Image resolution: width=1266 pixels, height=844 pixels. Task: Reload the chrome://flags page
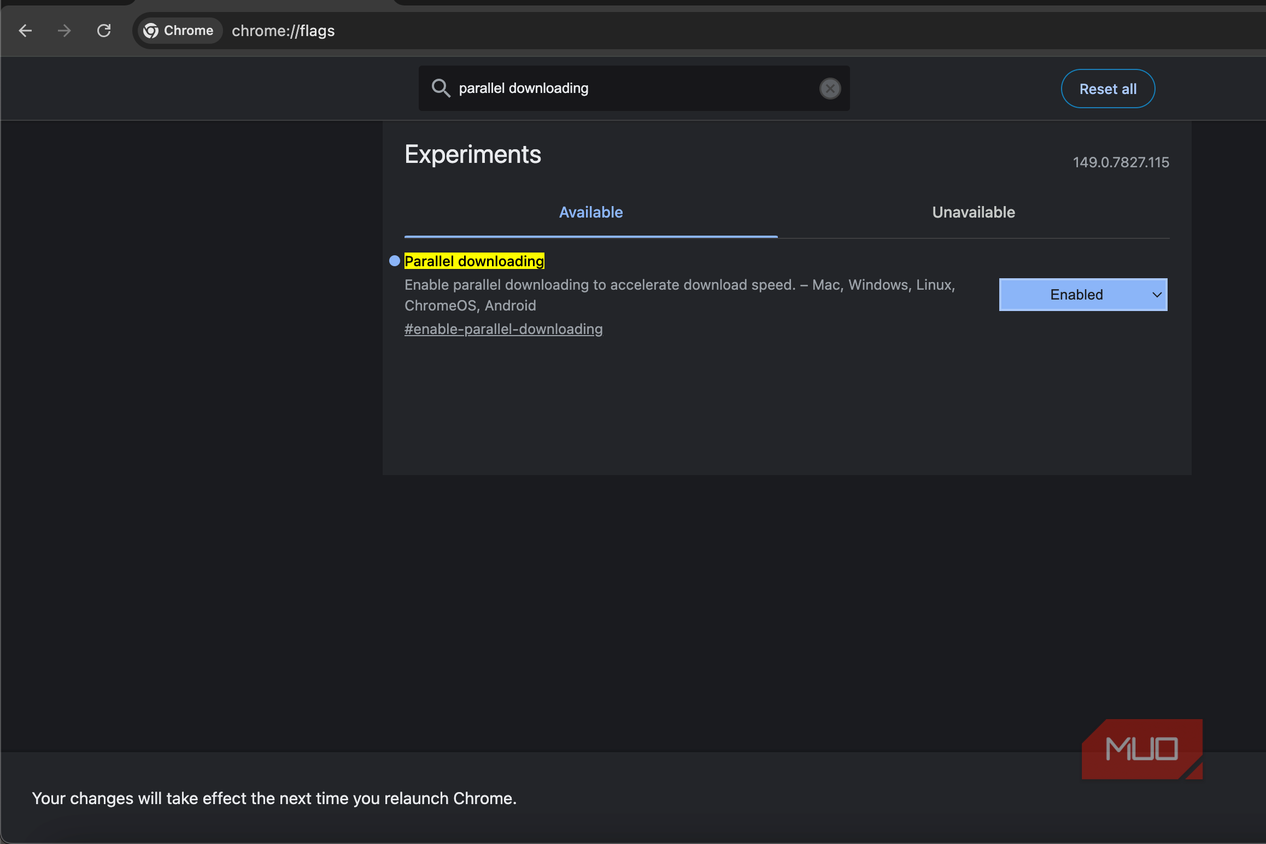click(104, 31)
